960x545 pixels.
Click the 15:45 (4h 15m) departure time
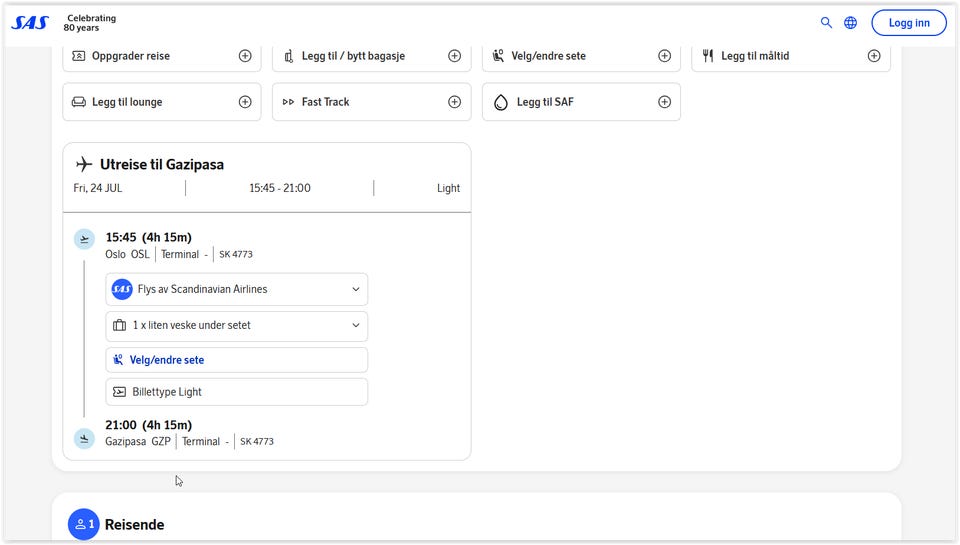(x=149, y=237)
